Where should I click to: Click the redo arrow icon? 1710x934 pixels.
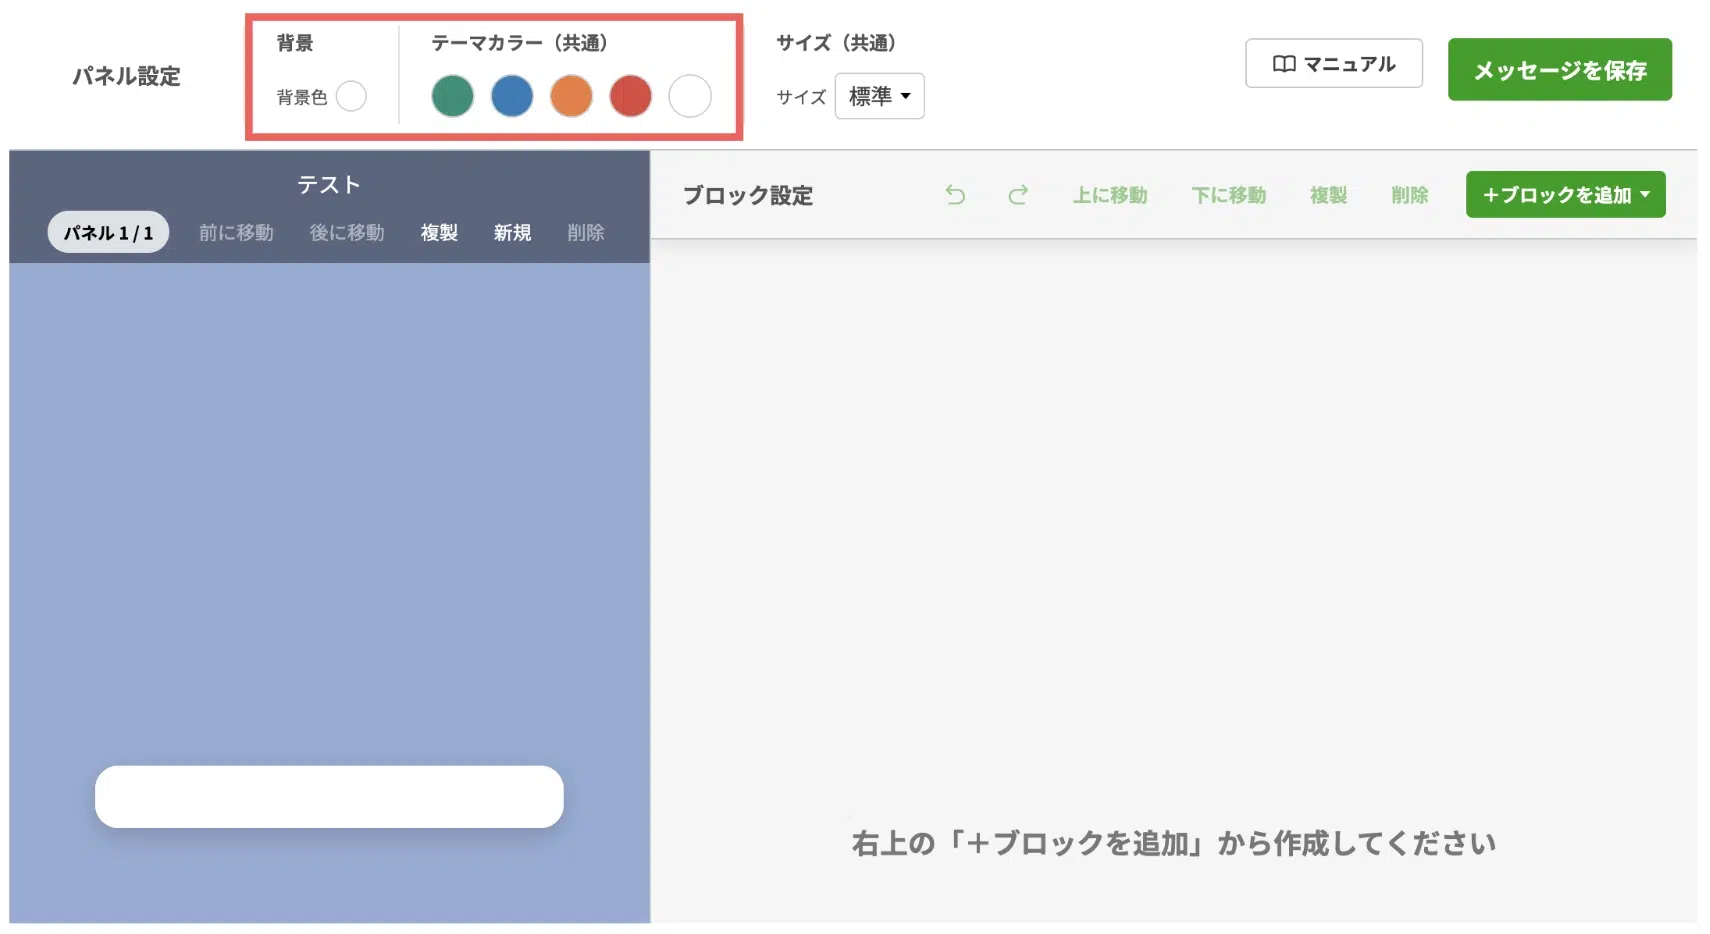click(x=1018, y=195)
